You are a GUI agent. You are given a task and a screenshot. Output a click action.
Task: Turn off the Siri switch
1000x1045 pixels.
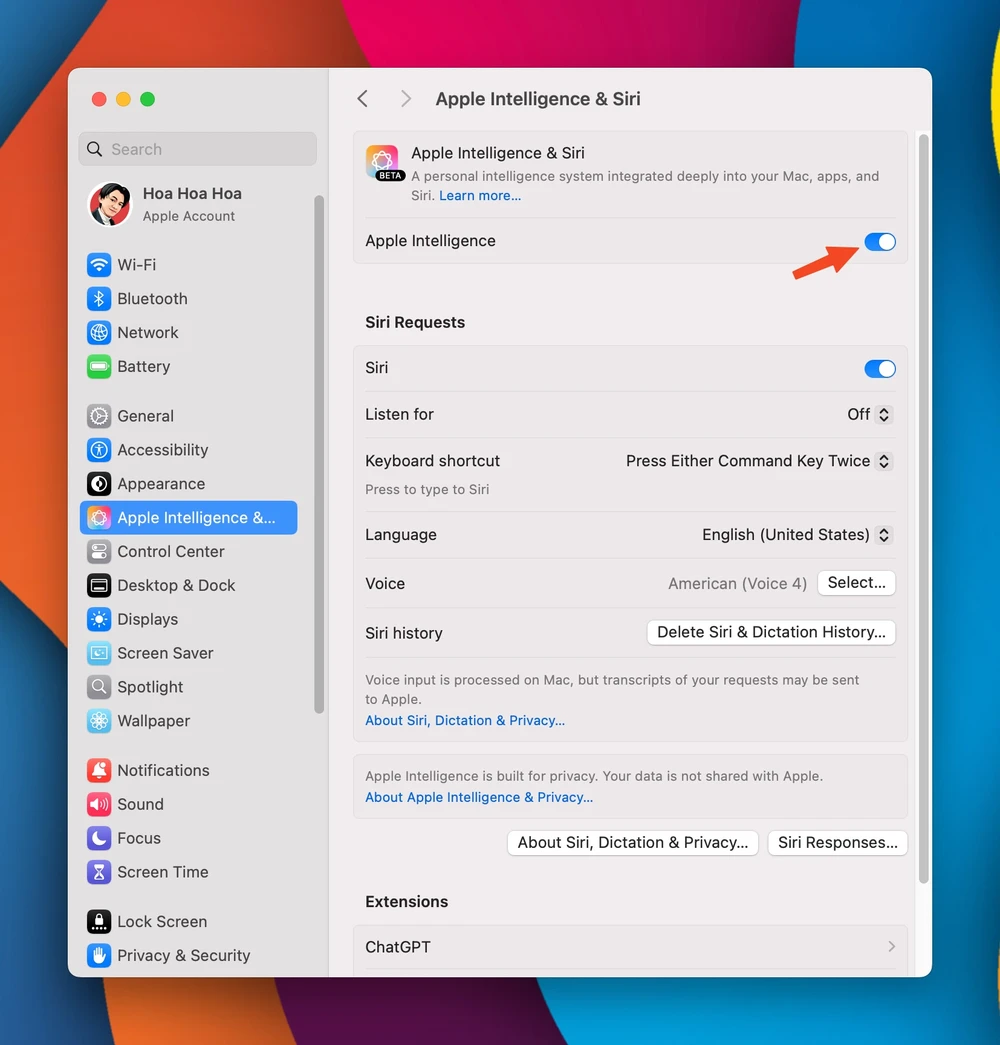[879, 368]
